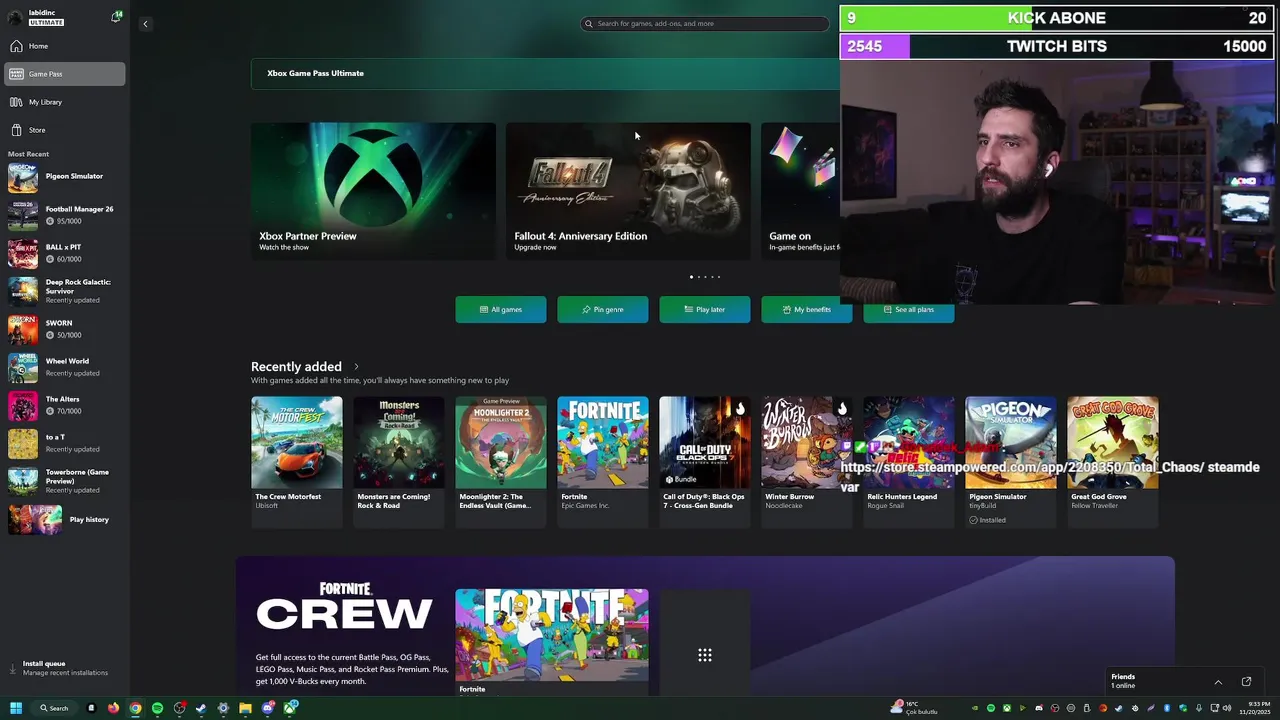
Task: Click the Pin genre button
Action: click(x=603, y=310)
